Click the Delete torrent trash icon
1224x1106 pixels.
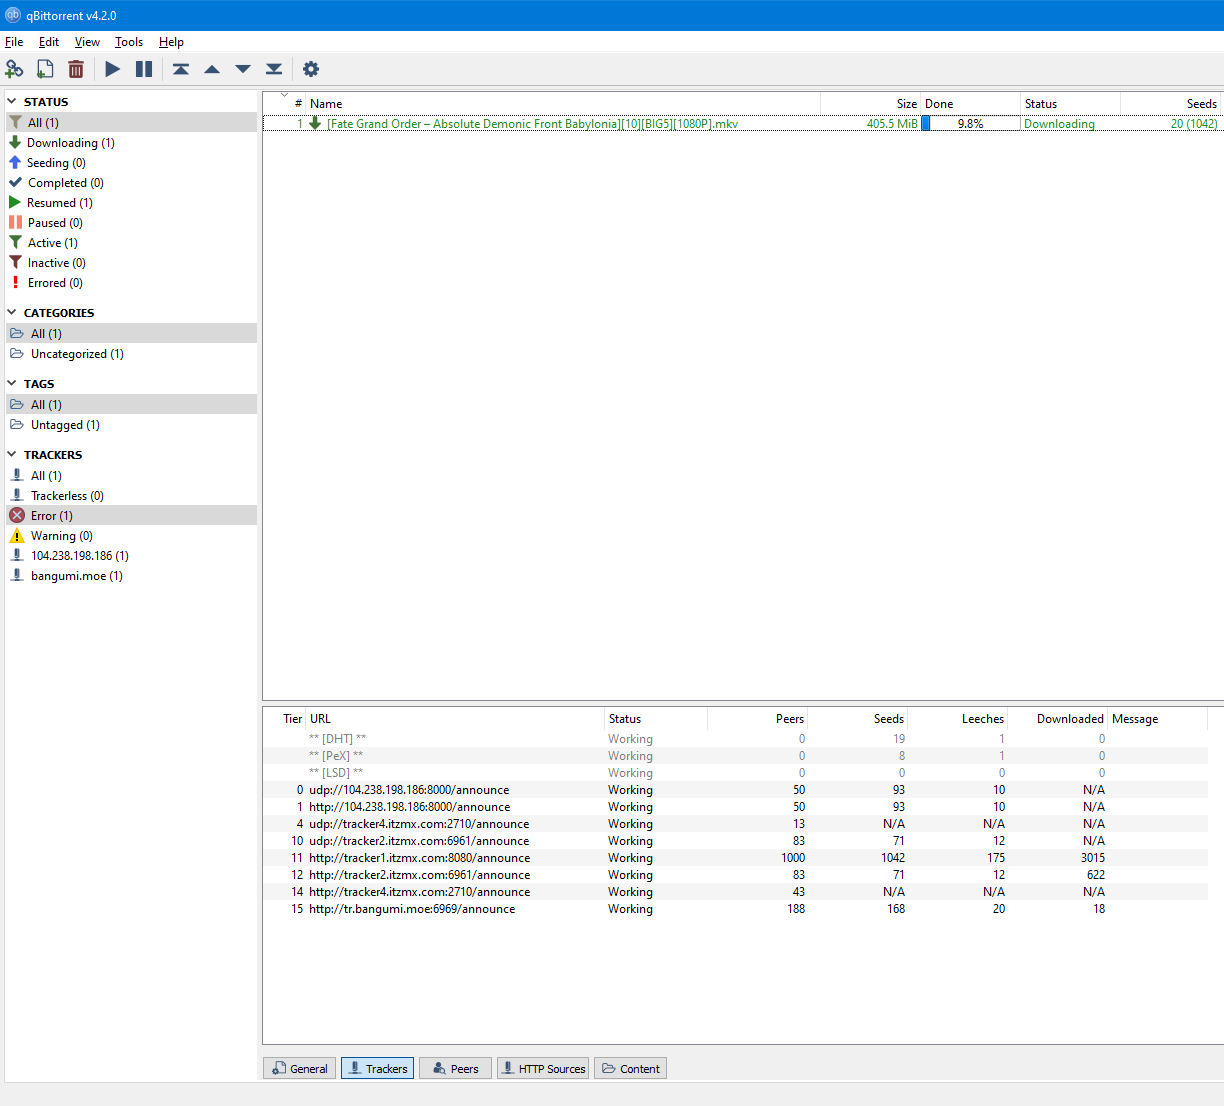tap(76, 69)
